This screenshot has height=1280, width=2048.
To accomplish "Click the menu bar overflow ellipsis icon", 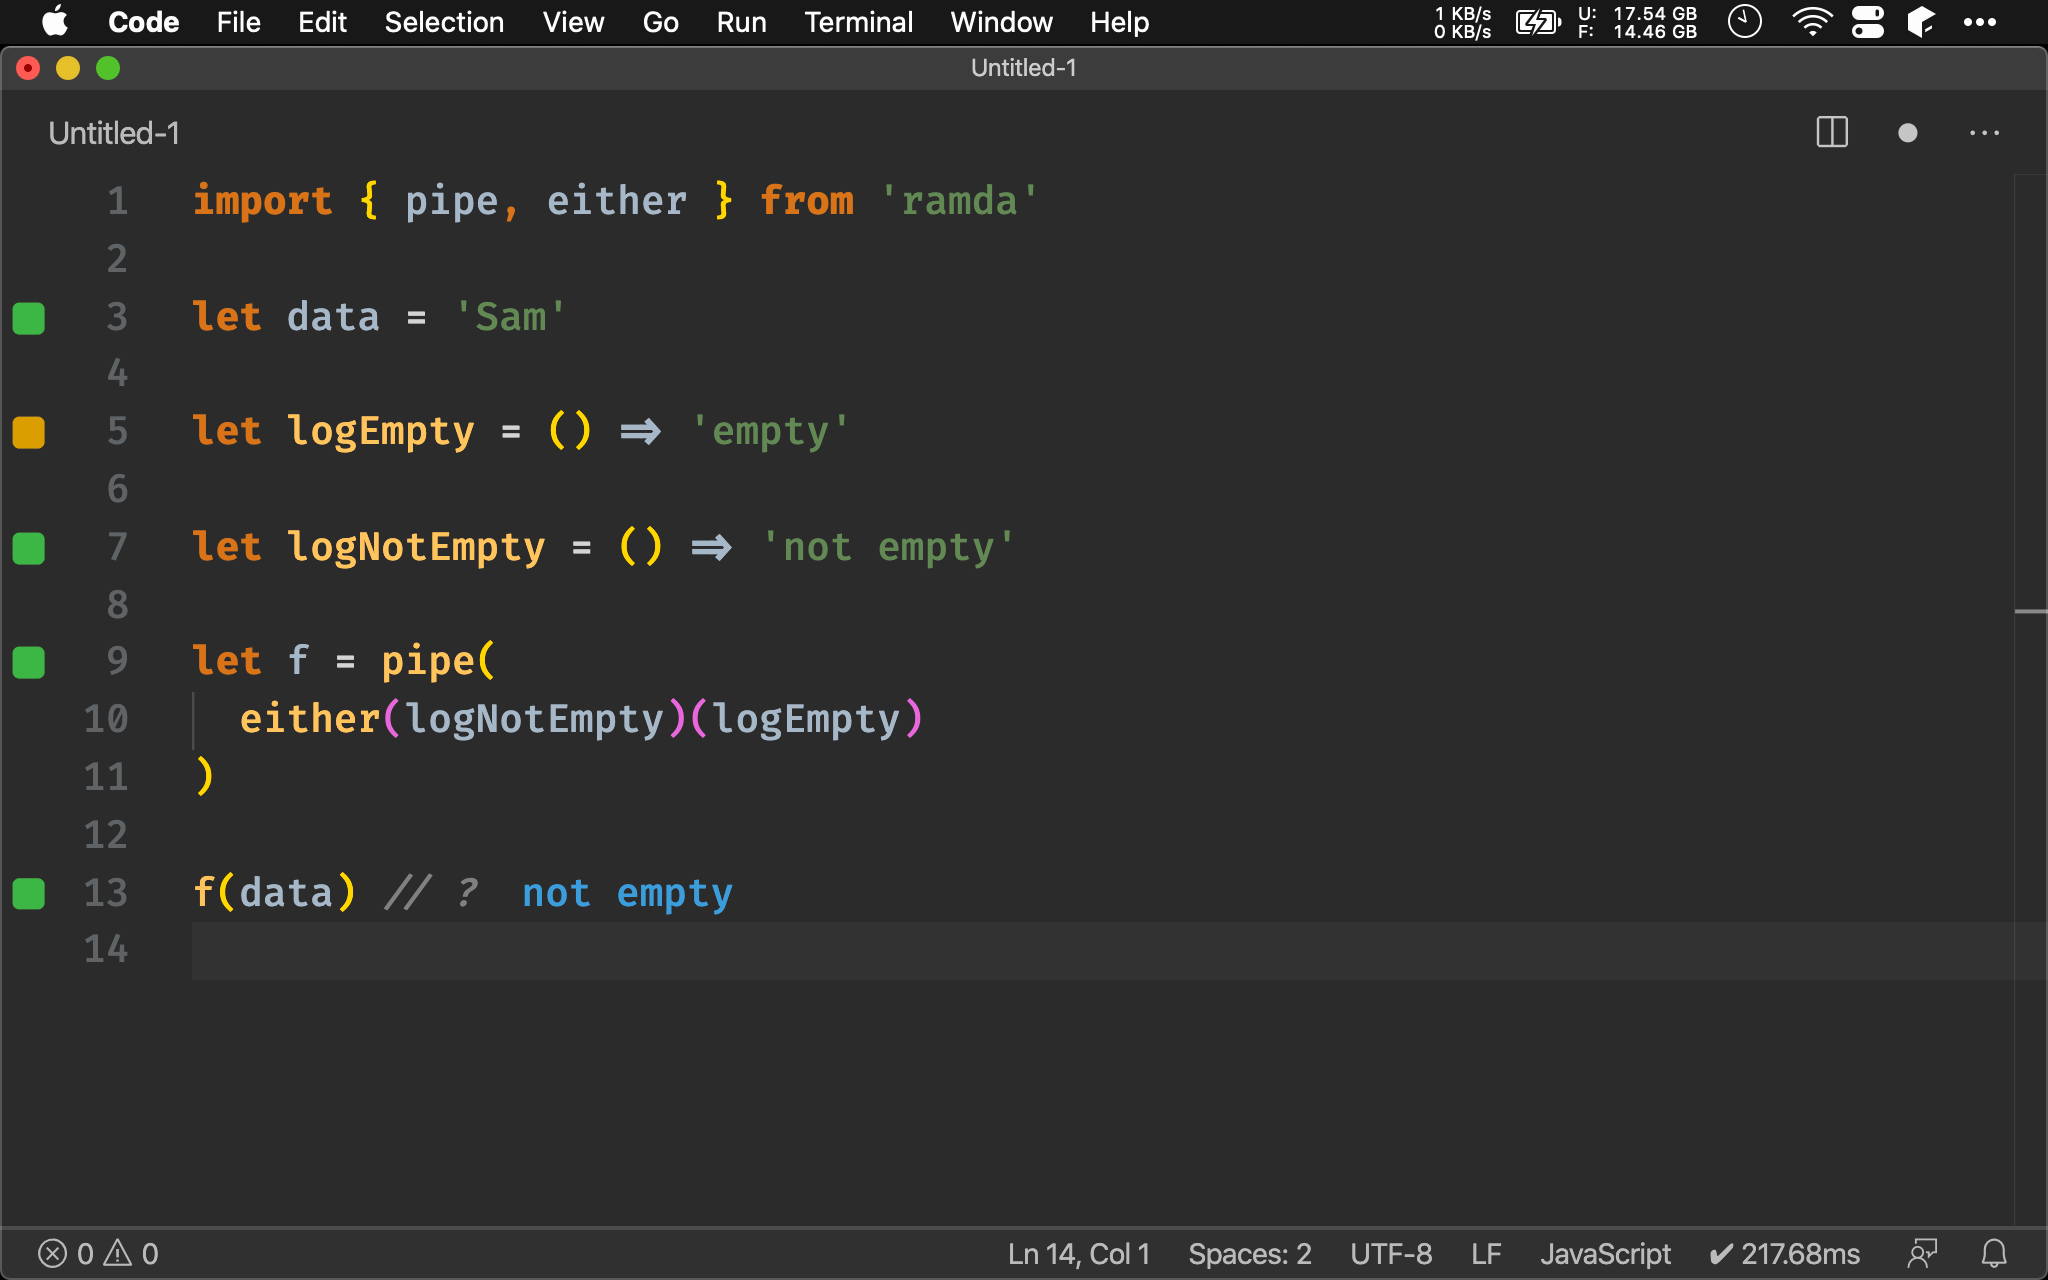I will click(x=1979, y=22).
